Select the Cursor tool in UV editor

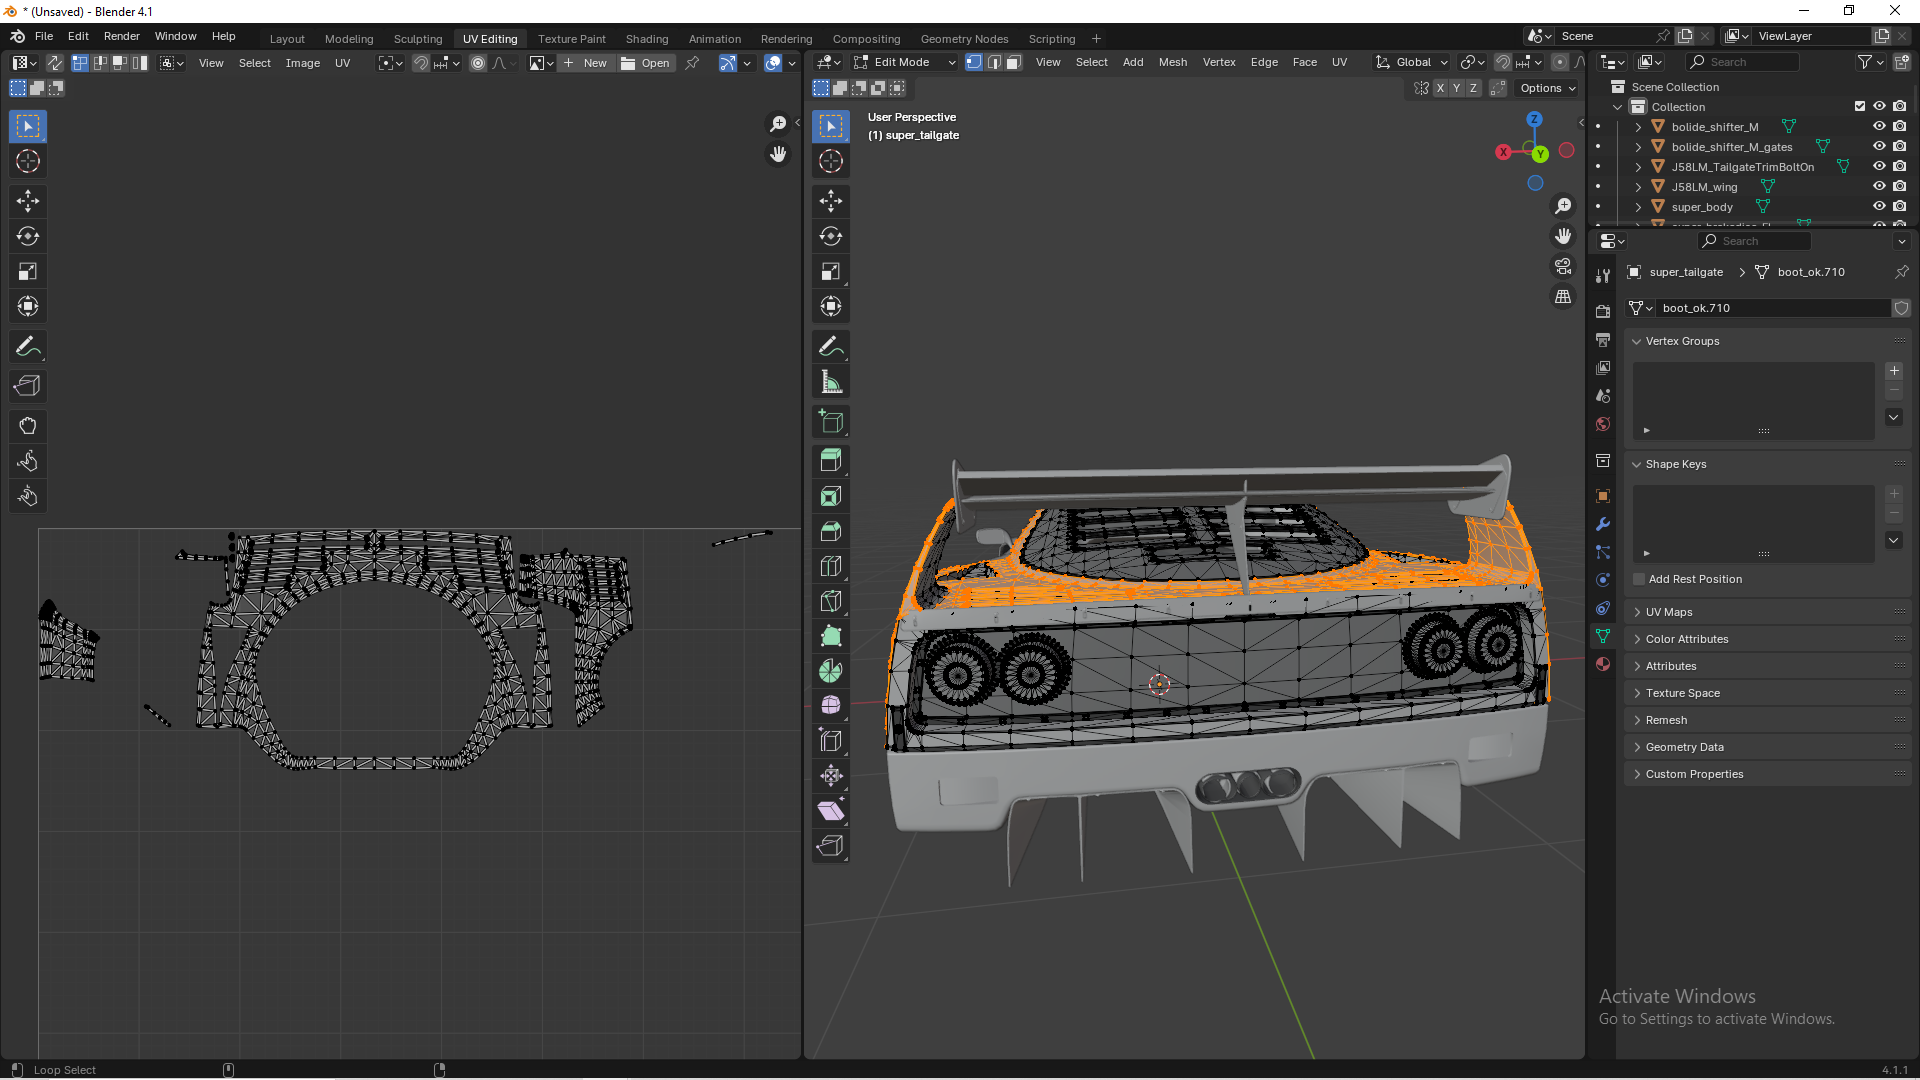click(x=28, y=161)
